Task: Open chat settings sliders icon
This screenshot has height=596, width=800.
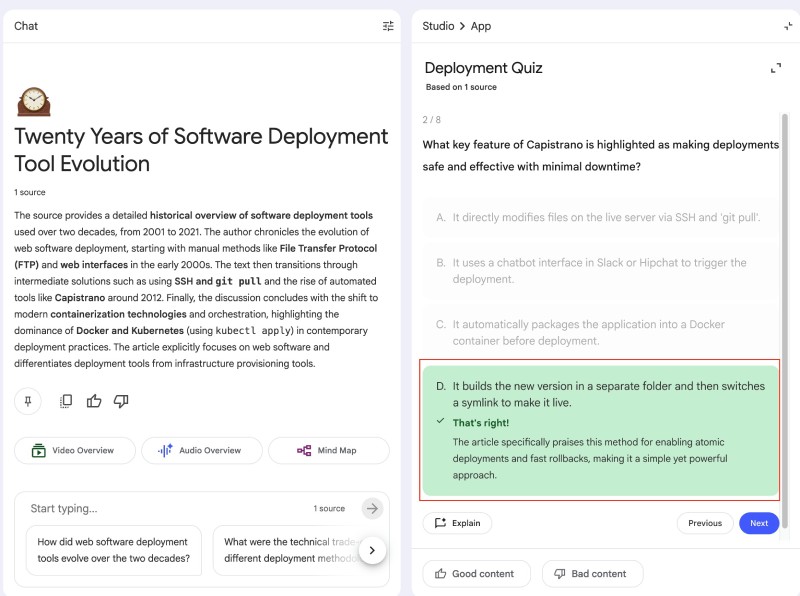Action: 388,26
